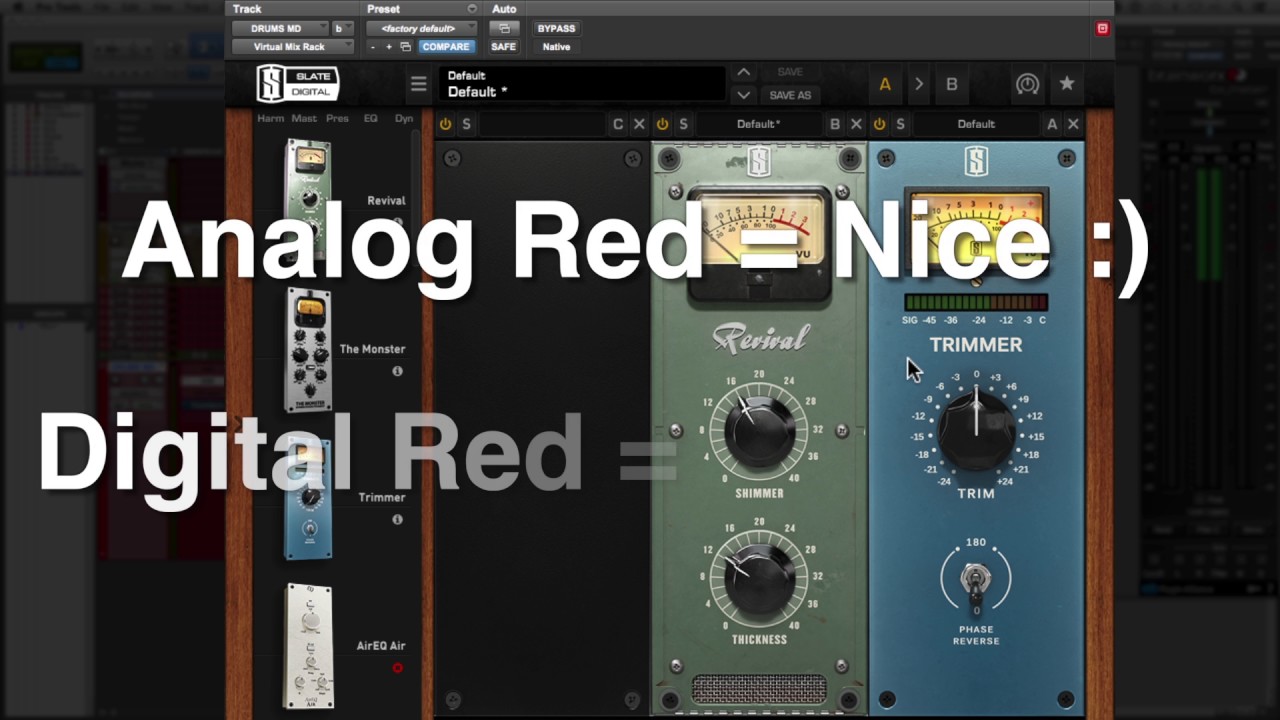Click the minus previous preset button
This screenshot has width=1280, height=720.
tap(373, 47)
